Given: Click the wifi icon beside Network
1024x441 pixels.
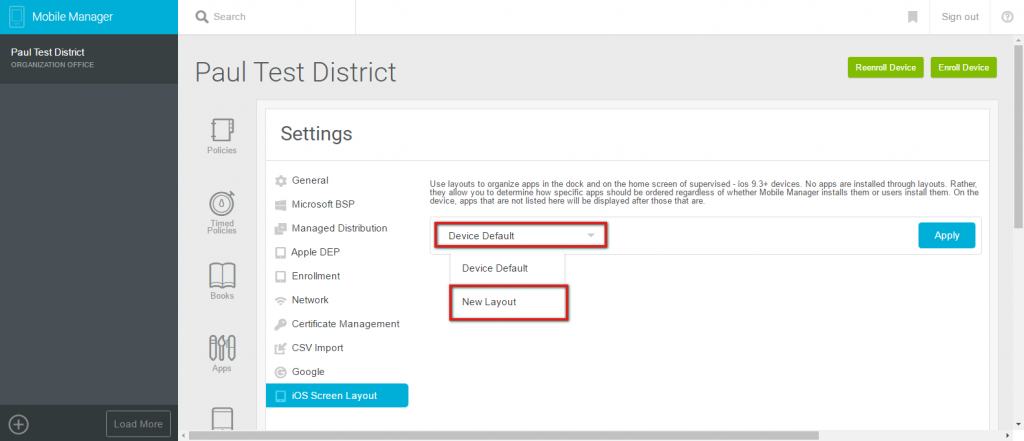Looking at the screenshot, I should coord(281,301).
